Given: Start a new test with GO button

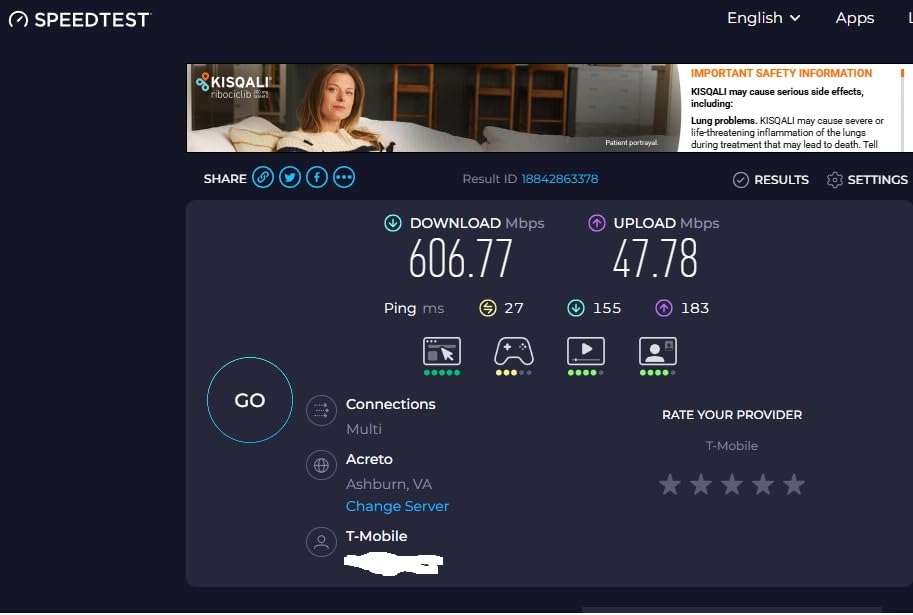Looking at the screenshot, I should [x=249, y=400].
